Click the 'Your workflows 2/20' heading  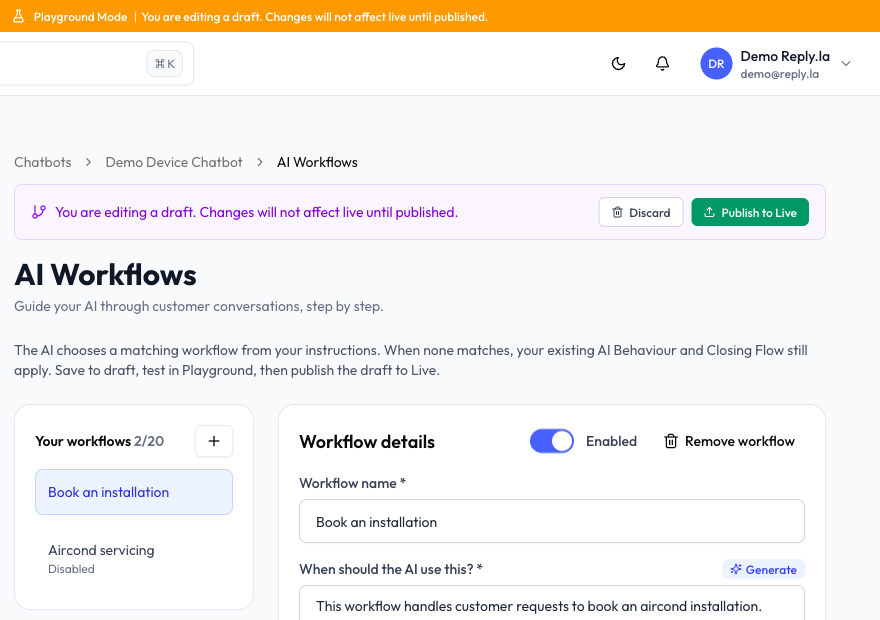pos(99,441)
